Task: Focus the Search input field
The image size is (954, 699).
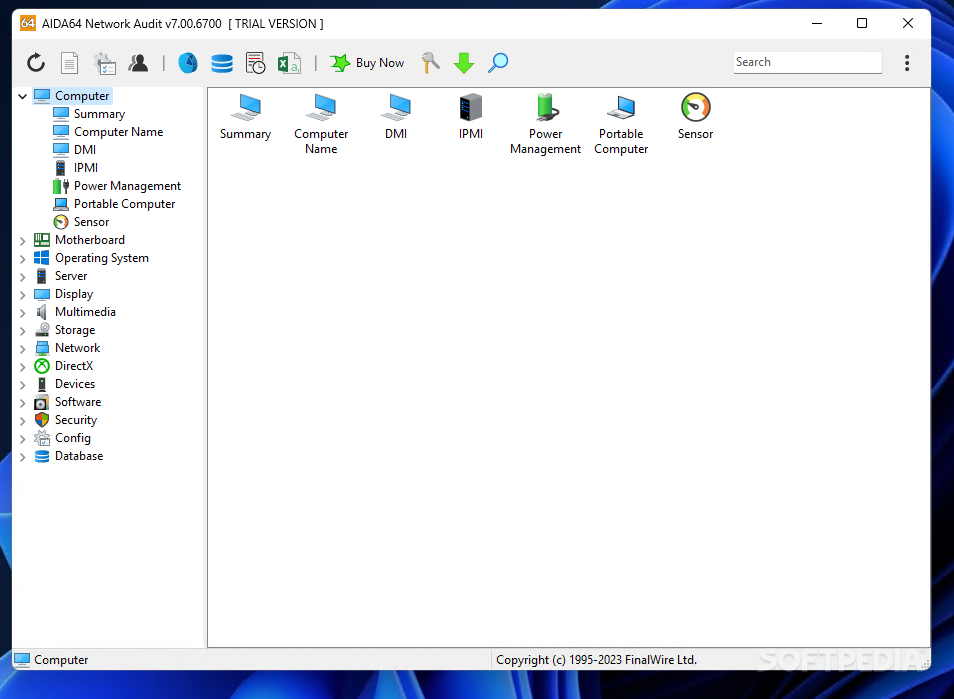Action: [x=807, y=62]
